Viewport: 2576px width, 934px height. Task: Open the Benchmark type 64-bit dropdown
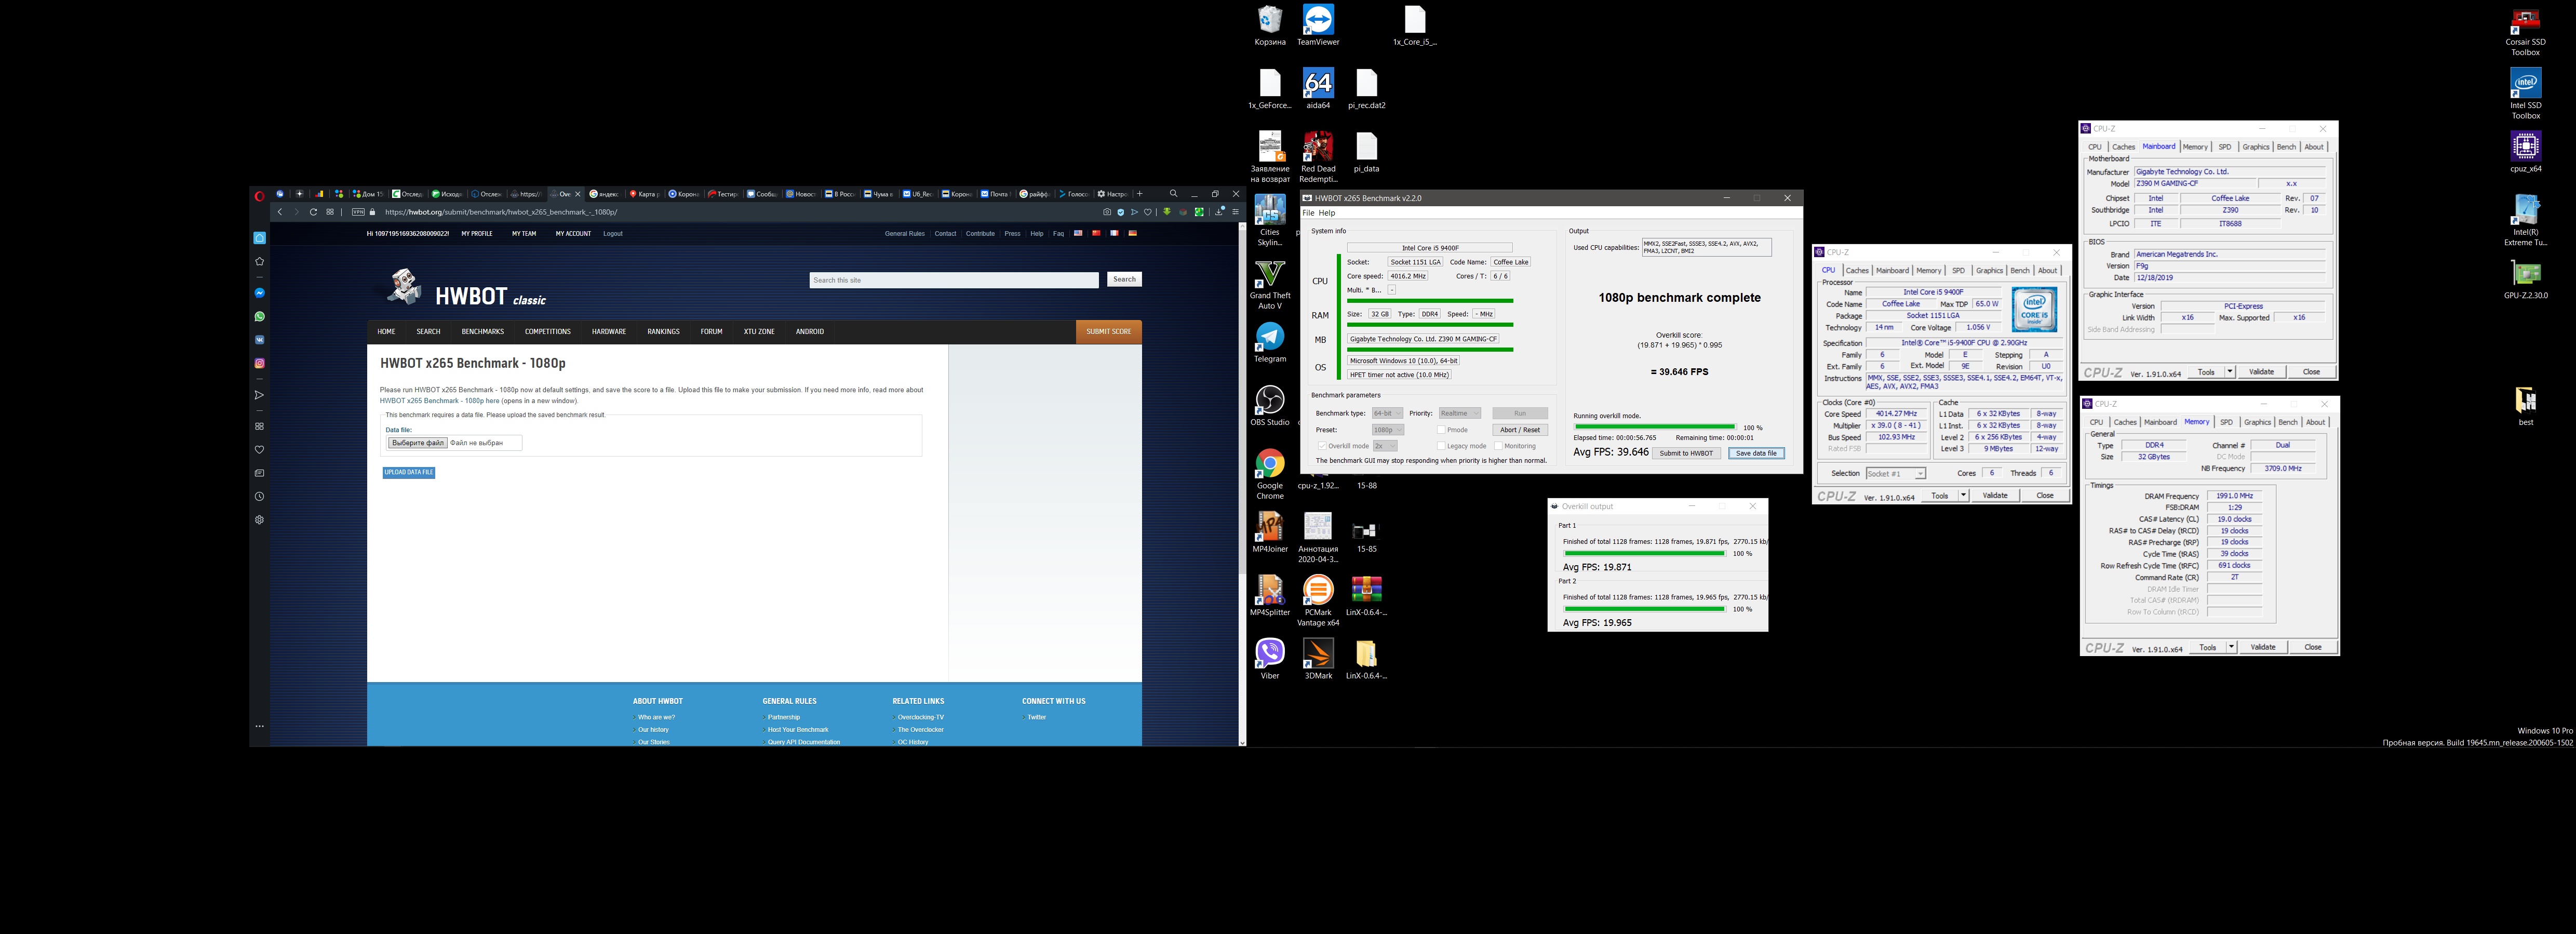pyautogui.click(x=1387, y=413)
